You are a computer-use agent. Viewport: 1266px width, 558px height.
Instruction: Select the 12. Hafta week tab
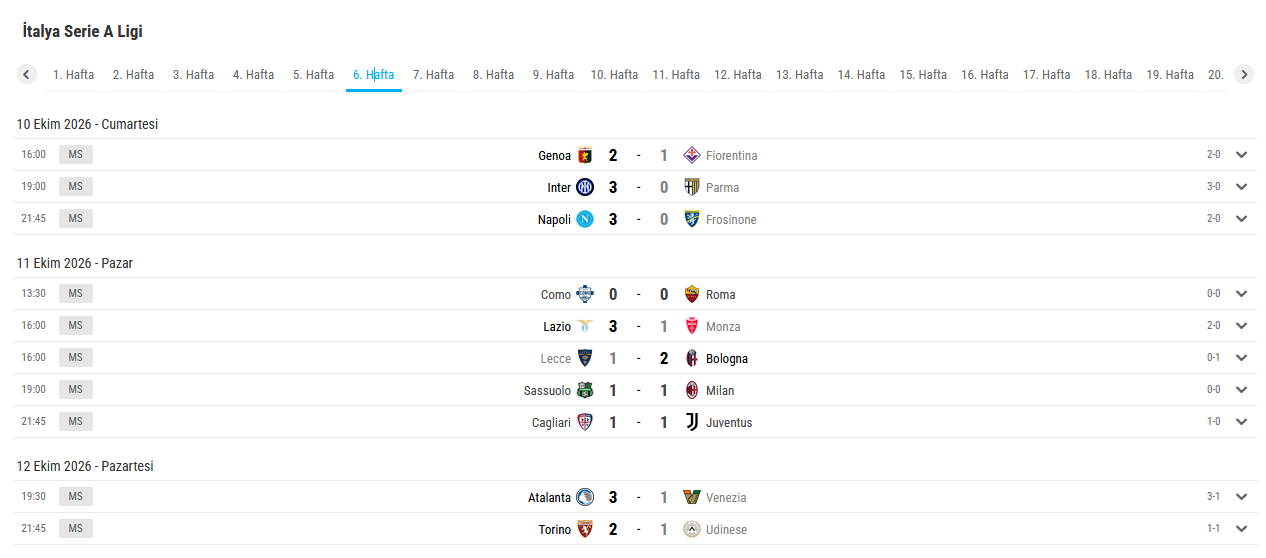pyautogui.click(x=737, y=74)
